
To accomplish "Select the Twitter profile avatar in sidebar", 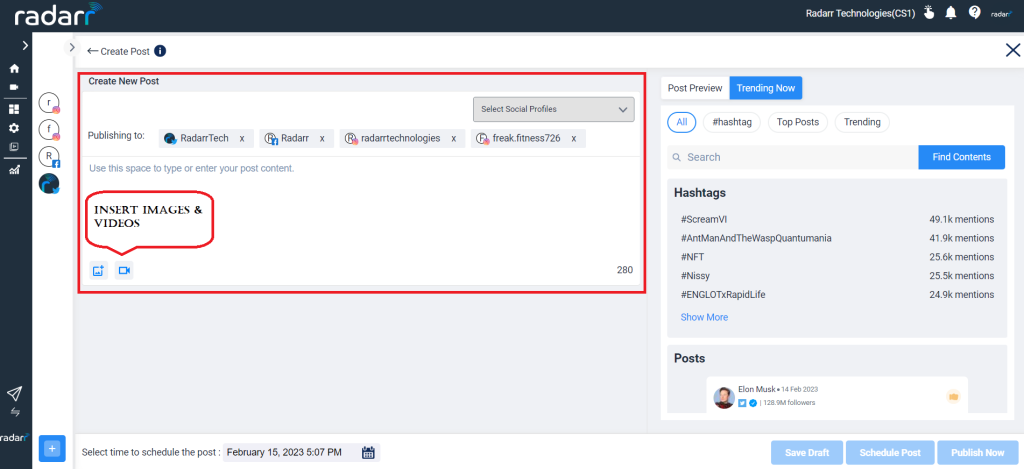I will pos(50,184).
